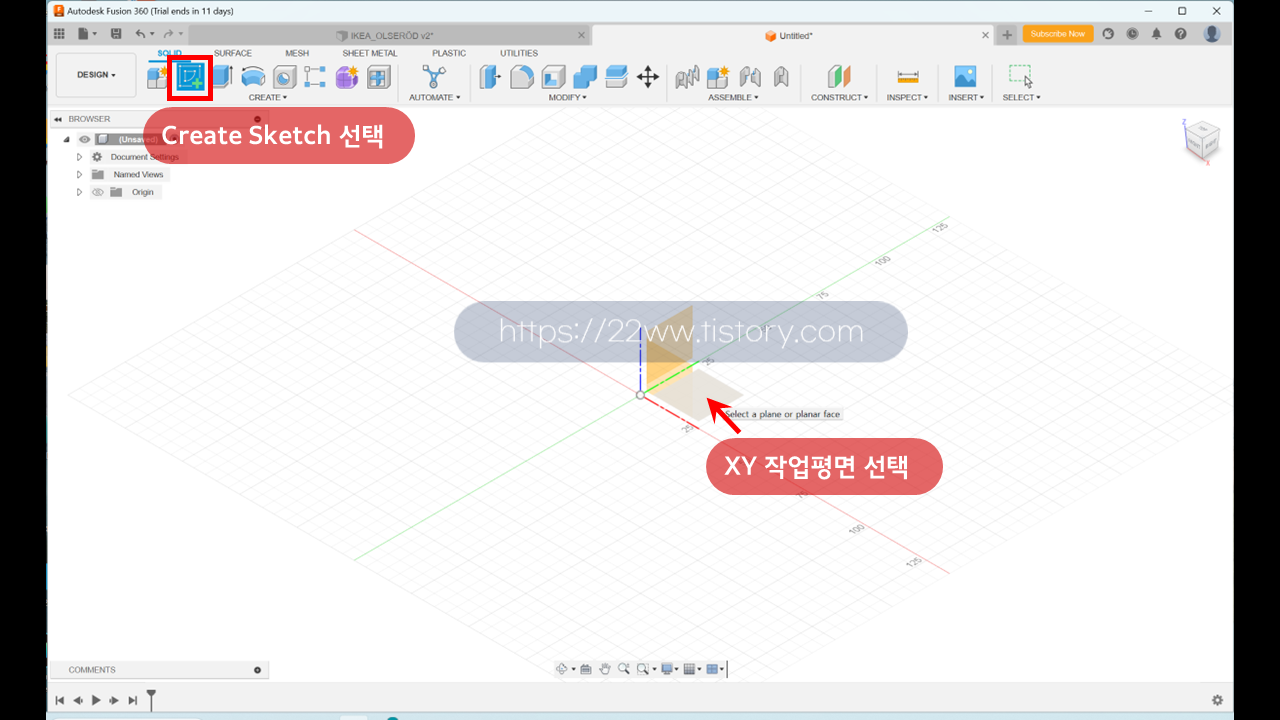This screenshot has height=720, width=1280.
Task: Open the Data Panel grid icon
Action: click(59, 34)
